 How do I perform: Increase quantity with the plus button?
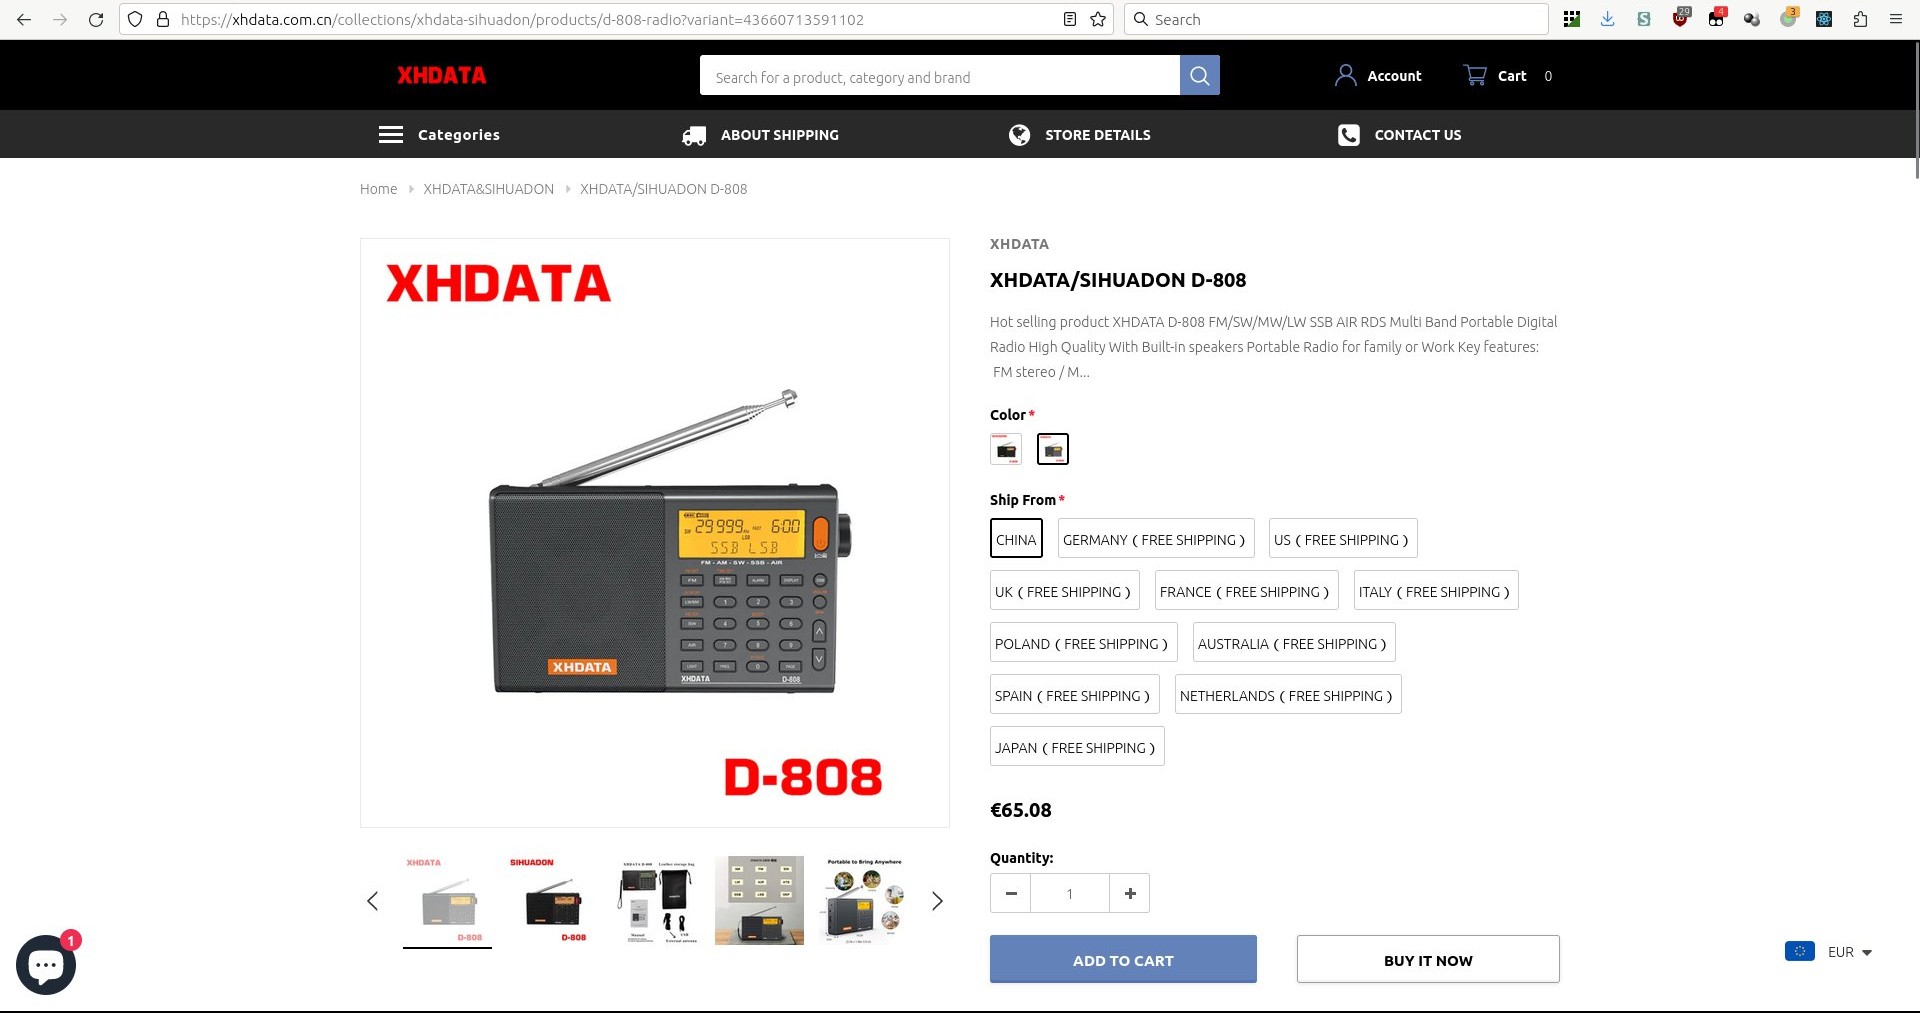tap(1130, 893)
